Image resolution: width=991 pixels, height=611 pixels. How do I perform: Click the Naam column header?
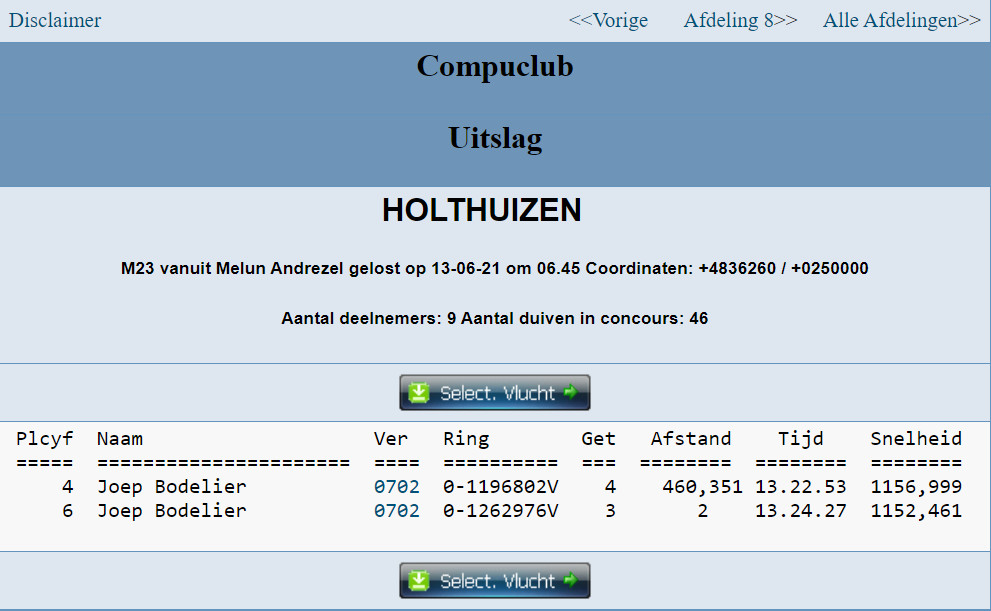[119, 439]
